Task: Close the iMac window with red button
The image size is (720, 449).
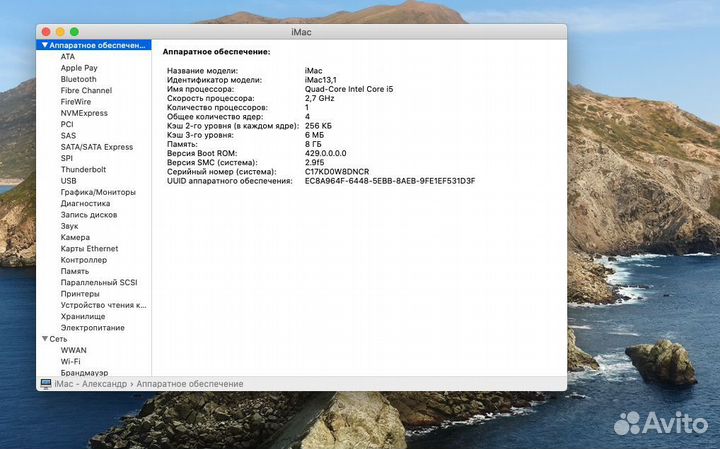Action: (46, 32)
